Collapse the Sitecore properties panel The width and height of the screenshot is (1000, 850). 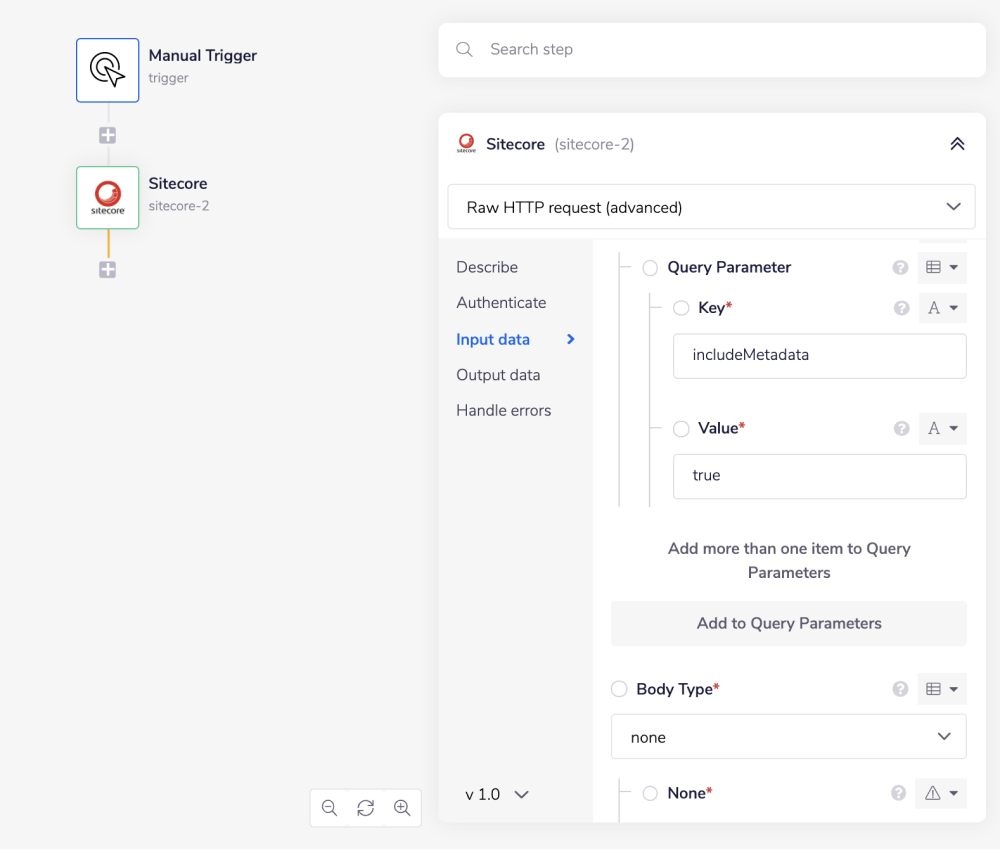click(957, 144)
